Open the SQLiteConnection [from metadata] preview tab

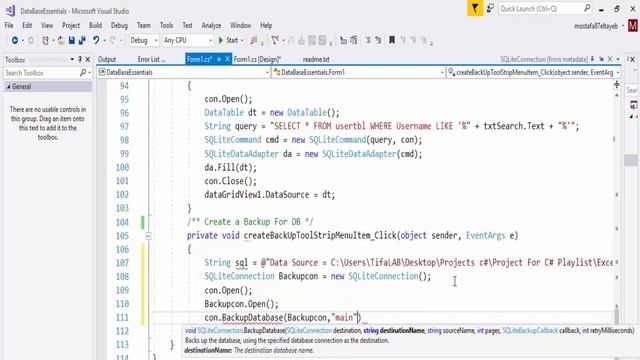point(544,60)
